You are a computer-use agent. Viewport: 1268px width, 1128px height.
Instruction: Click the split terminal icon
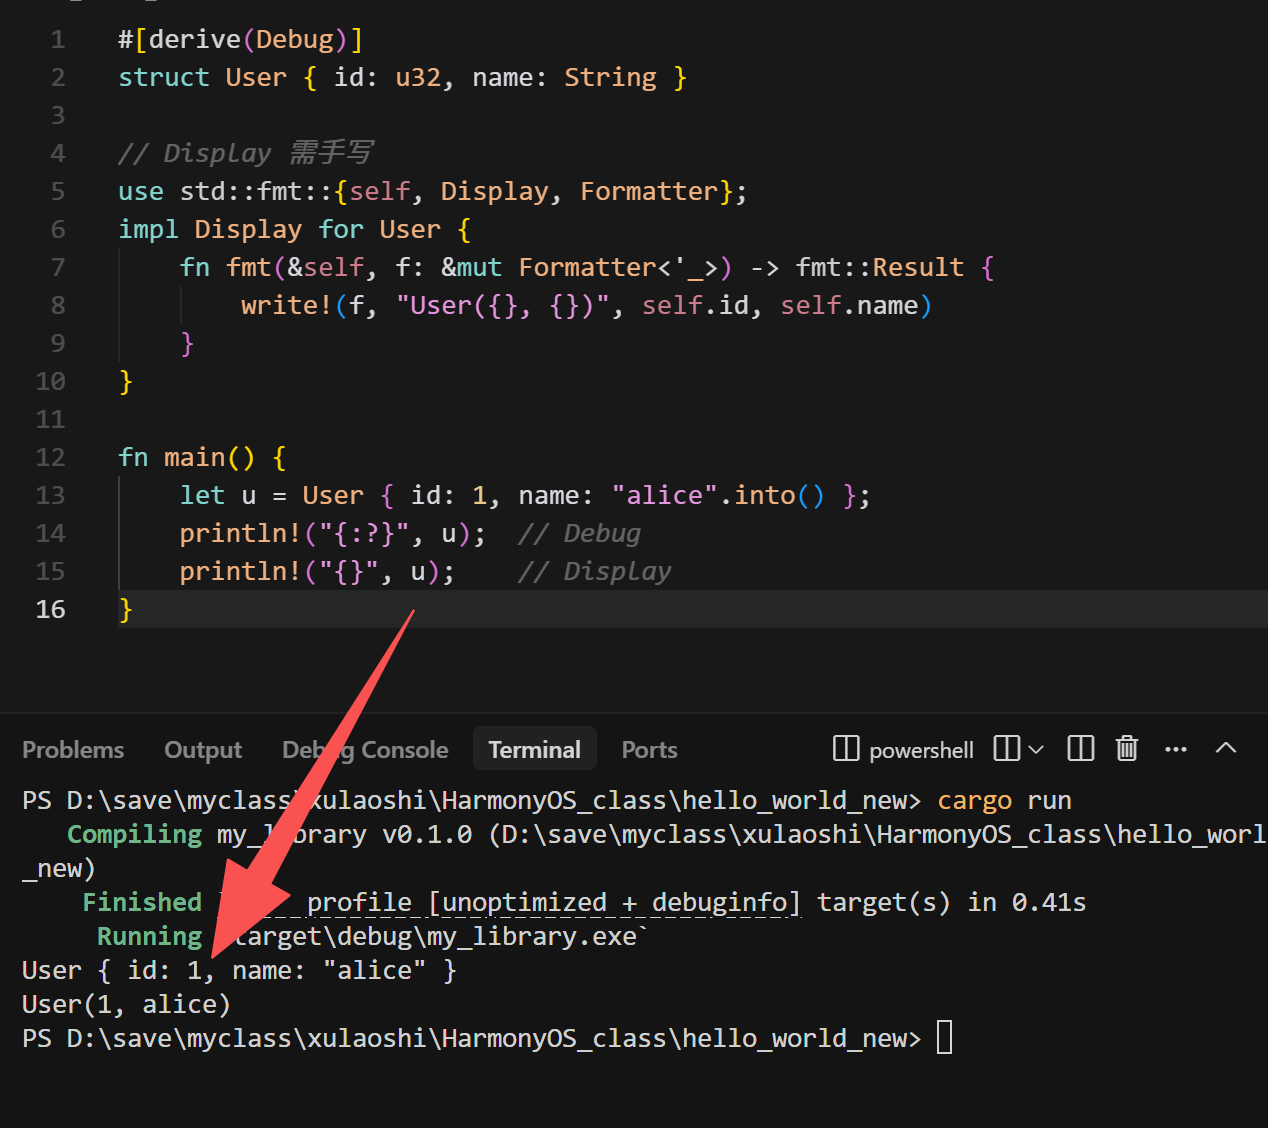[1007, 748]
